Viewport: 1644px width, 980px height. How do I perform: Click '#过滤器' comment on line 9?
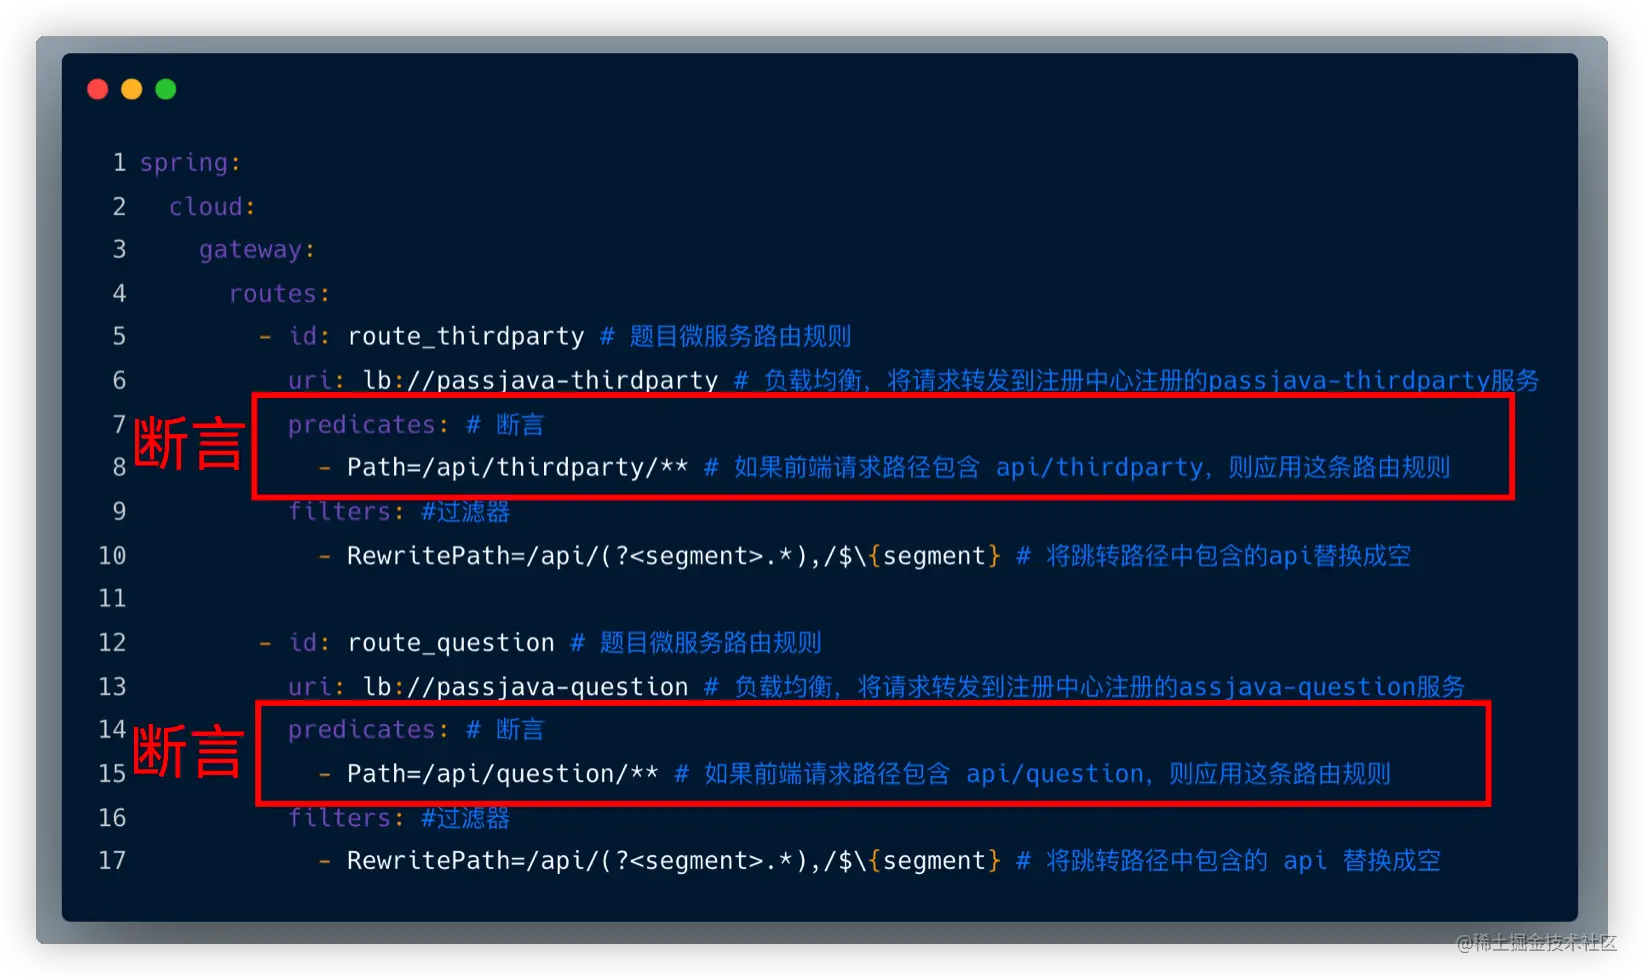coord(465,511)
